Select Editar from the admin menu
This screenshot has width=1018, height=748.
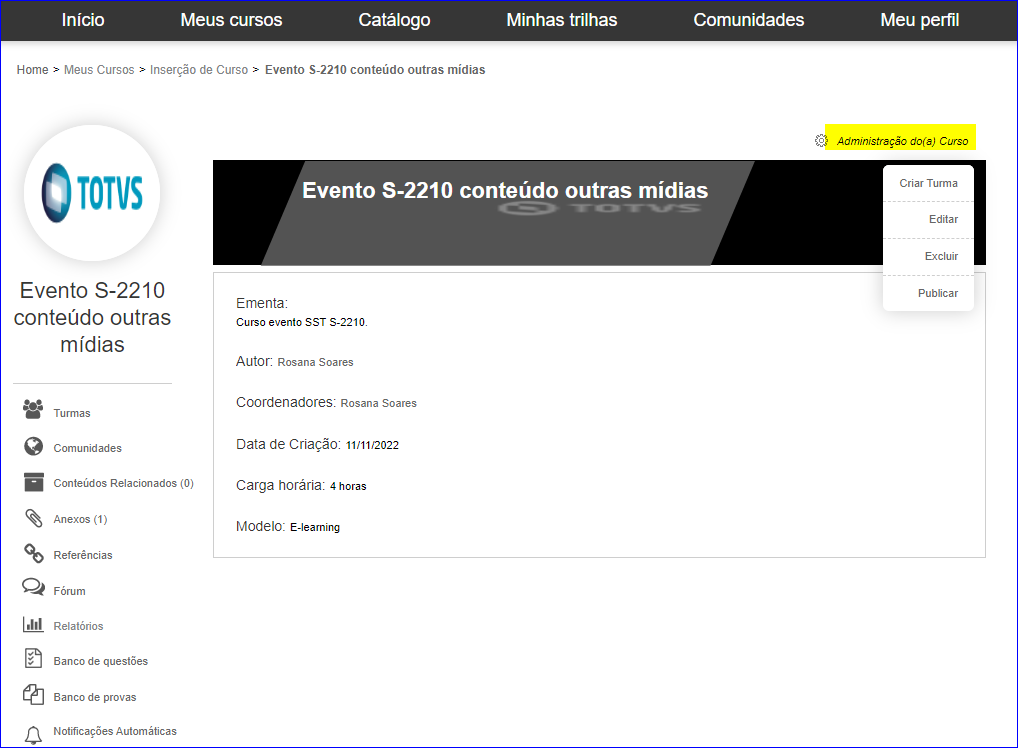928,219
